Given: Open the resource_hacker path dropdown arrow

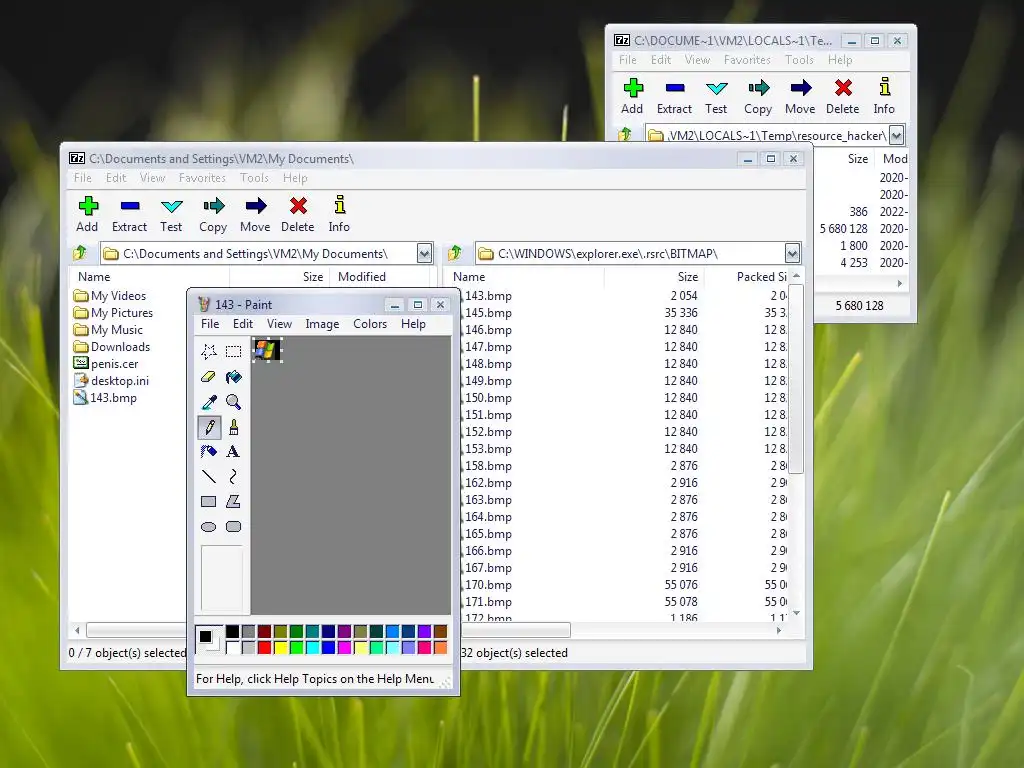Looking at the screenshot, I should tap(897, 135).
